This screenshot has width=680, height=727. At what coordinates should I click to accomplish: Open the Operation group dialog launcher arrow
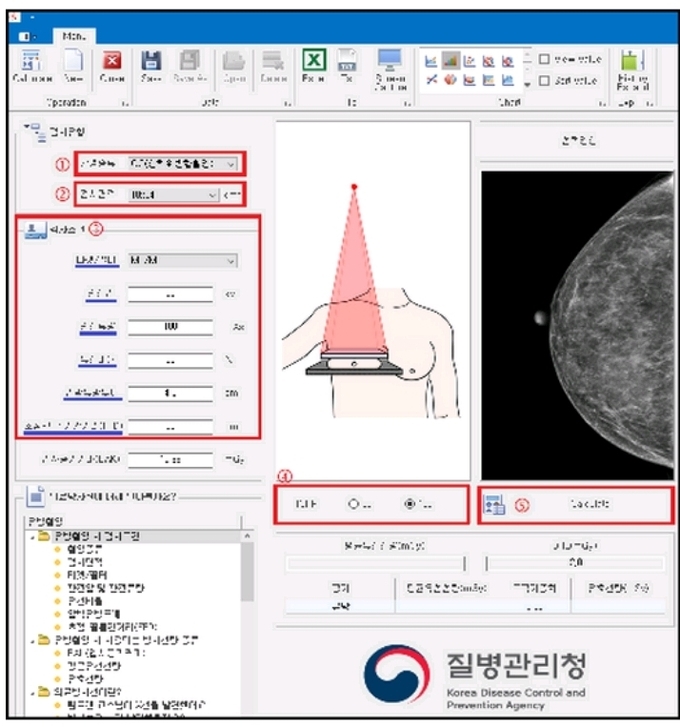pyautogui.click(x=125, y=103)
